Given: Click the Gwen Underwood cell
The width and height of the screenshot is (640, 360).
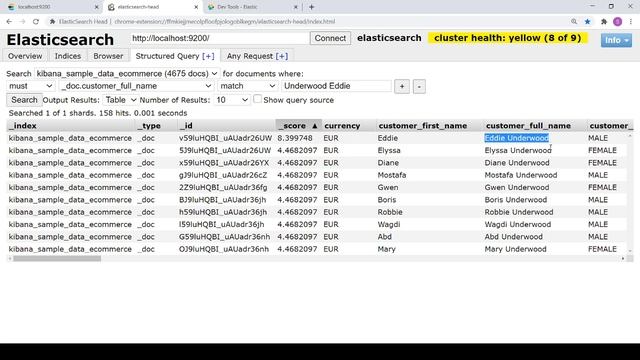Looking at the screenshot, I should [x=517, y=187].
